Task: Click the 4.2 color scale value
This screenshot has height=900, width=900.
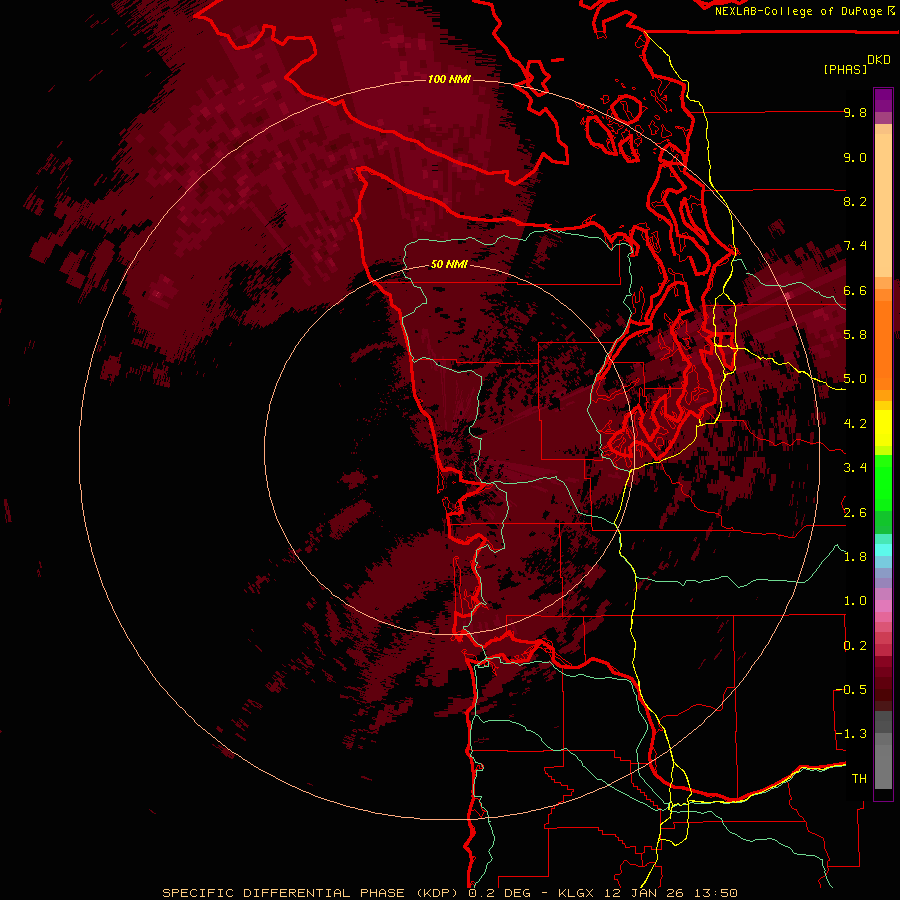Action: [x=855, y=424]
